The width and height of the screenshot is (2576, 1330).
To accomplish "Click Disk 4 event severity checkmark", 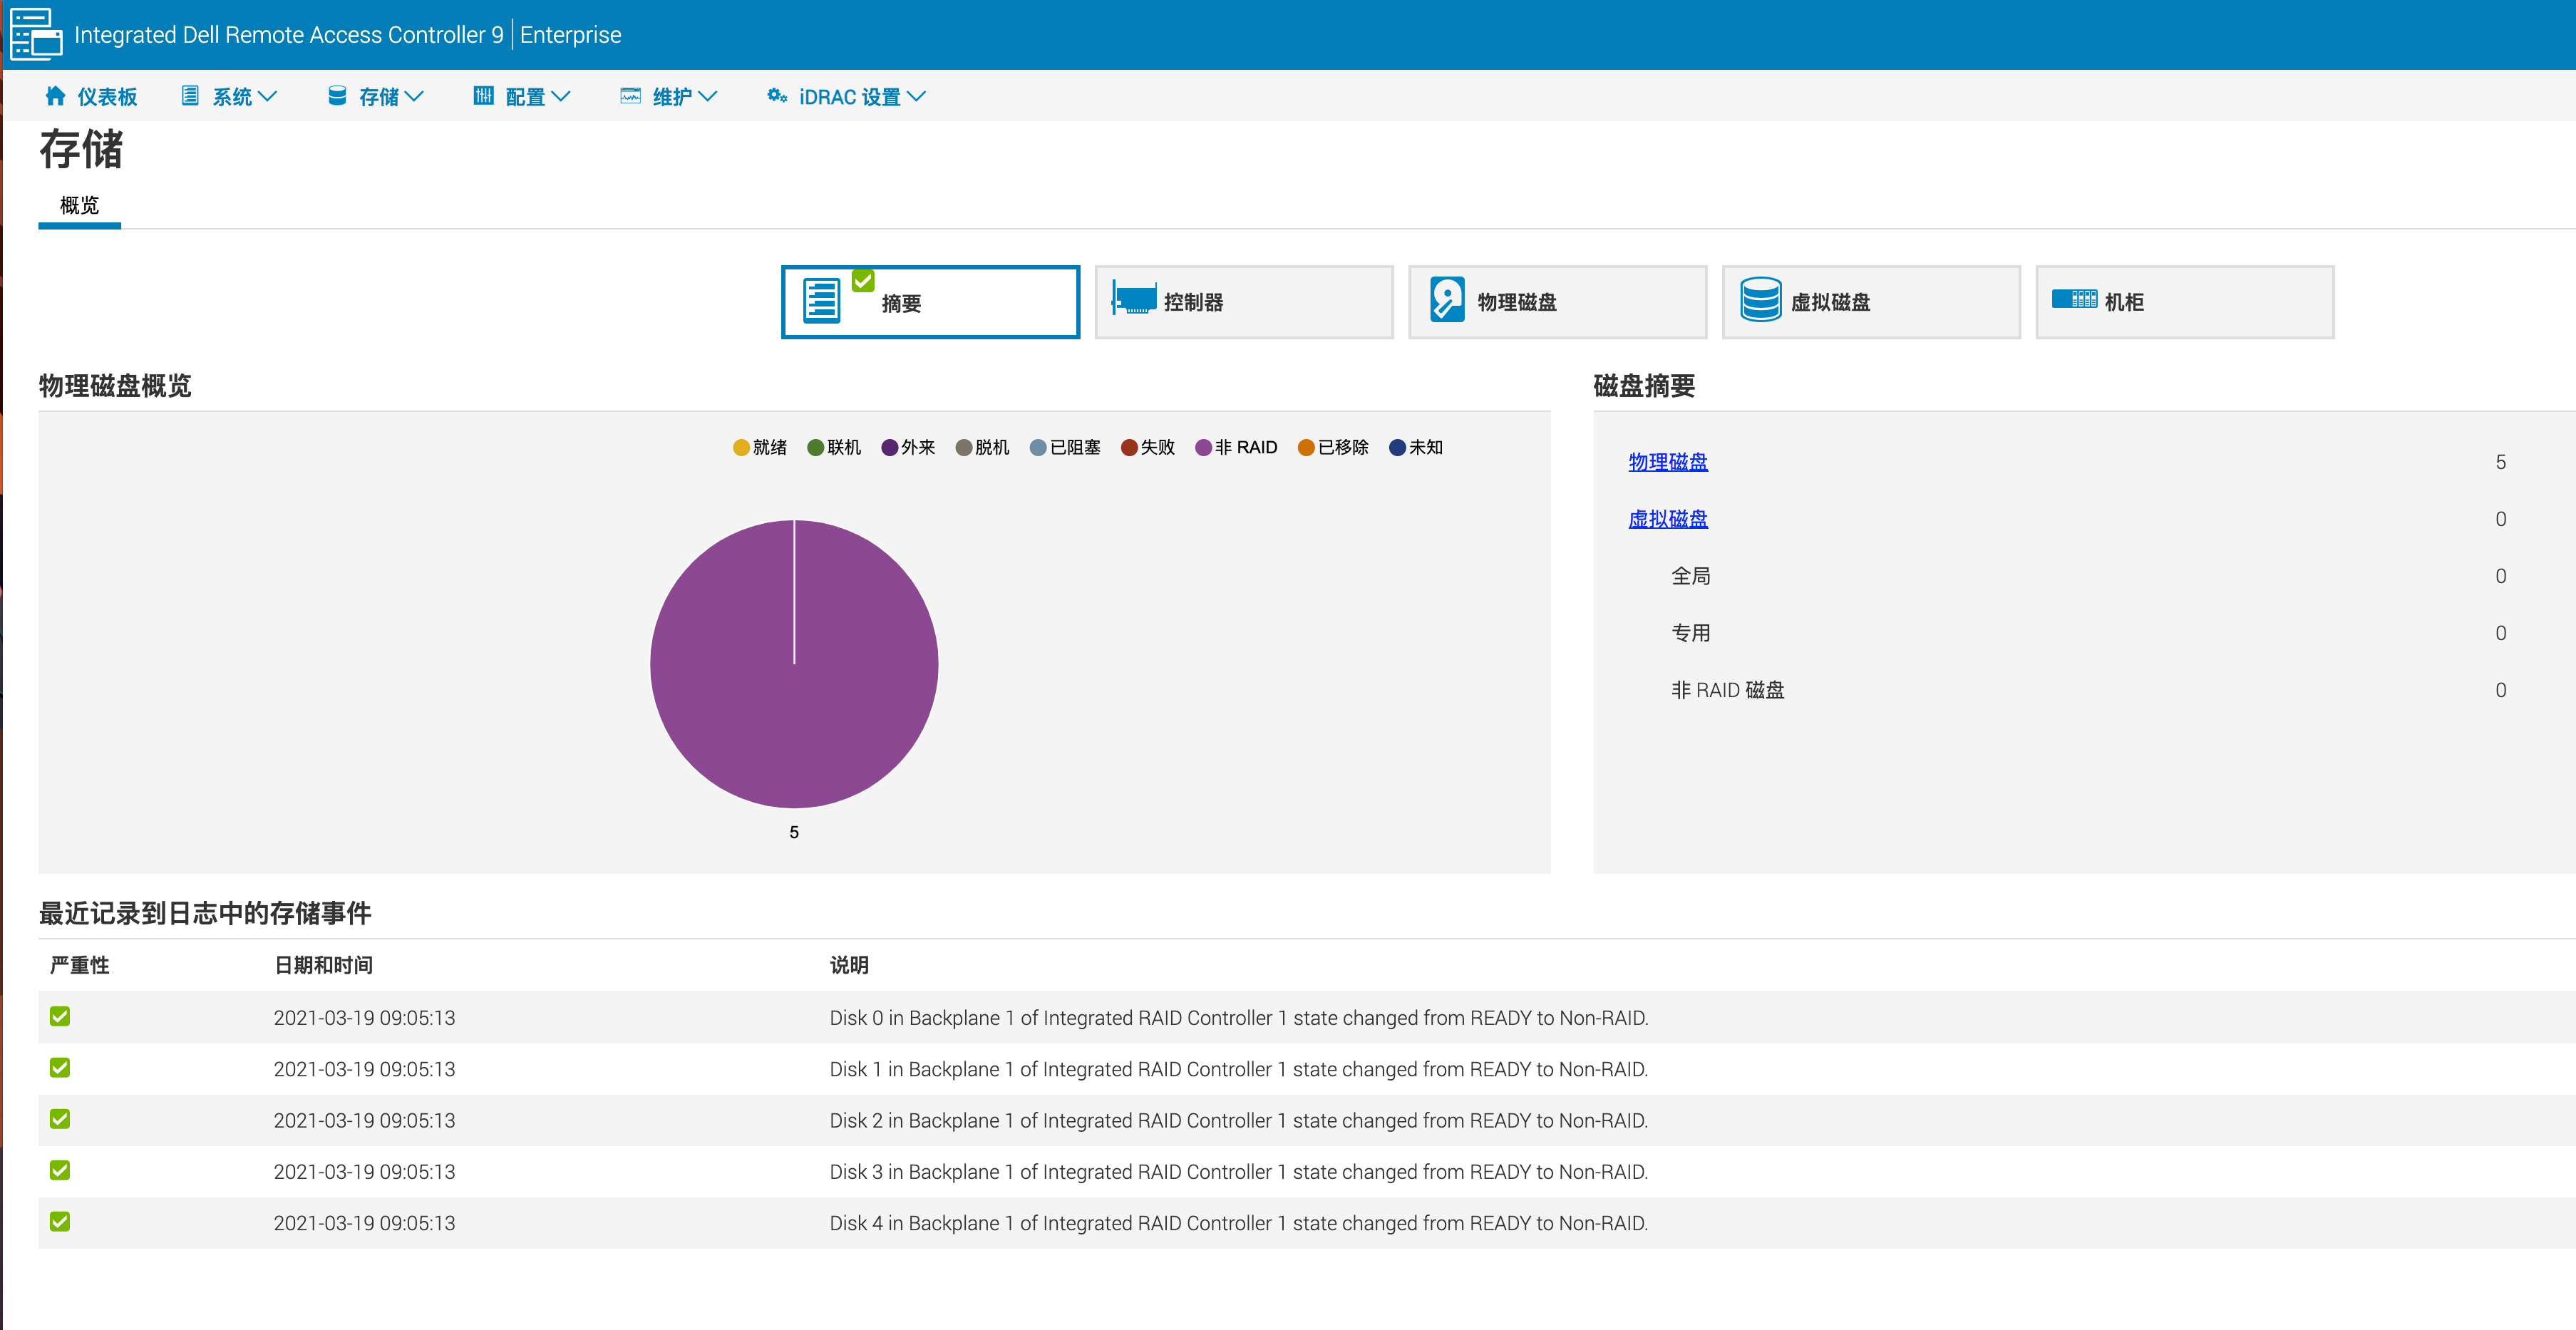I will (x=60, y=1222).
